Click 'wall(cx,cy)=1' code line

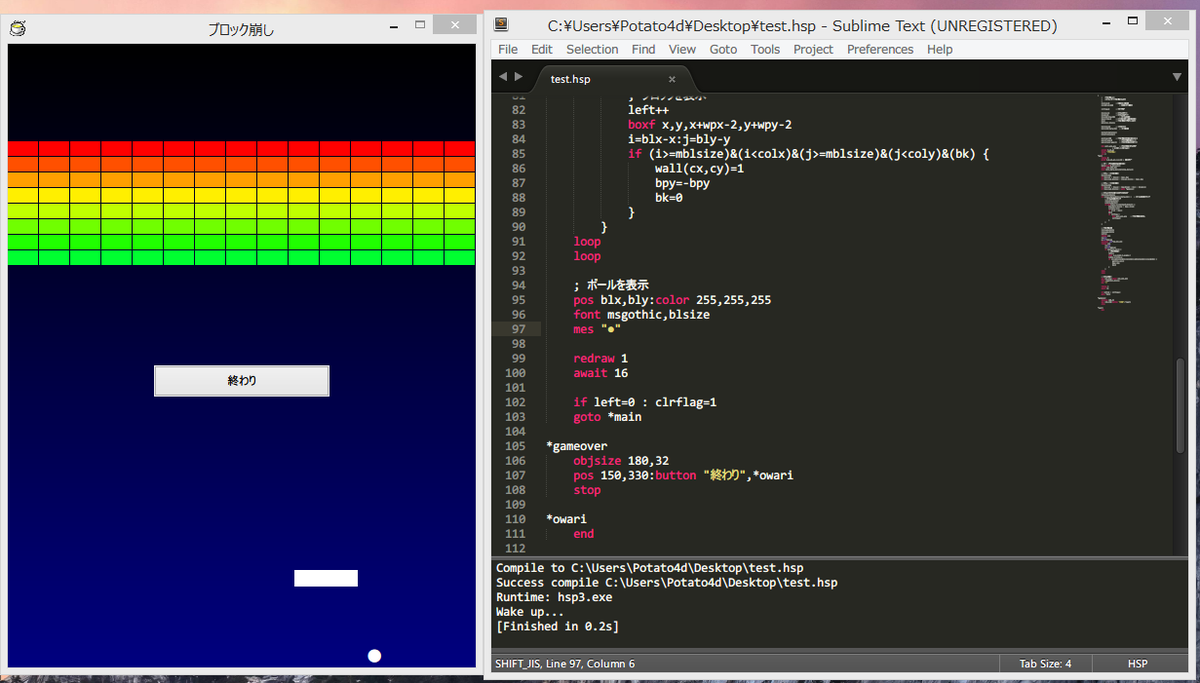[700, 169]
